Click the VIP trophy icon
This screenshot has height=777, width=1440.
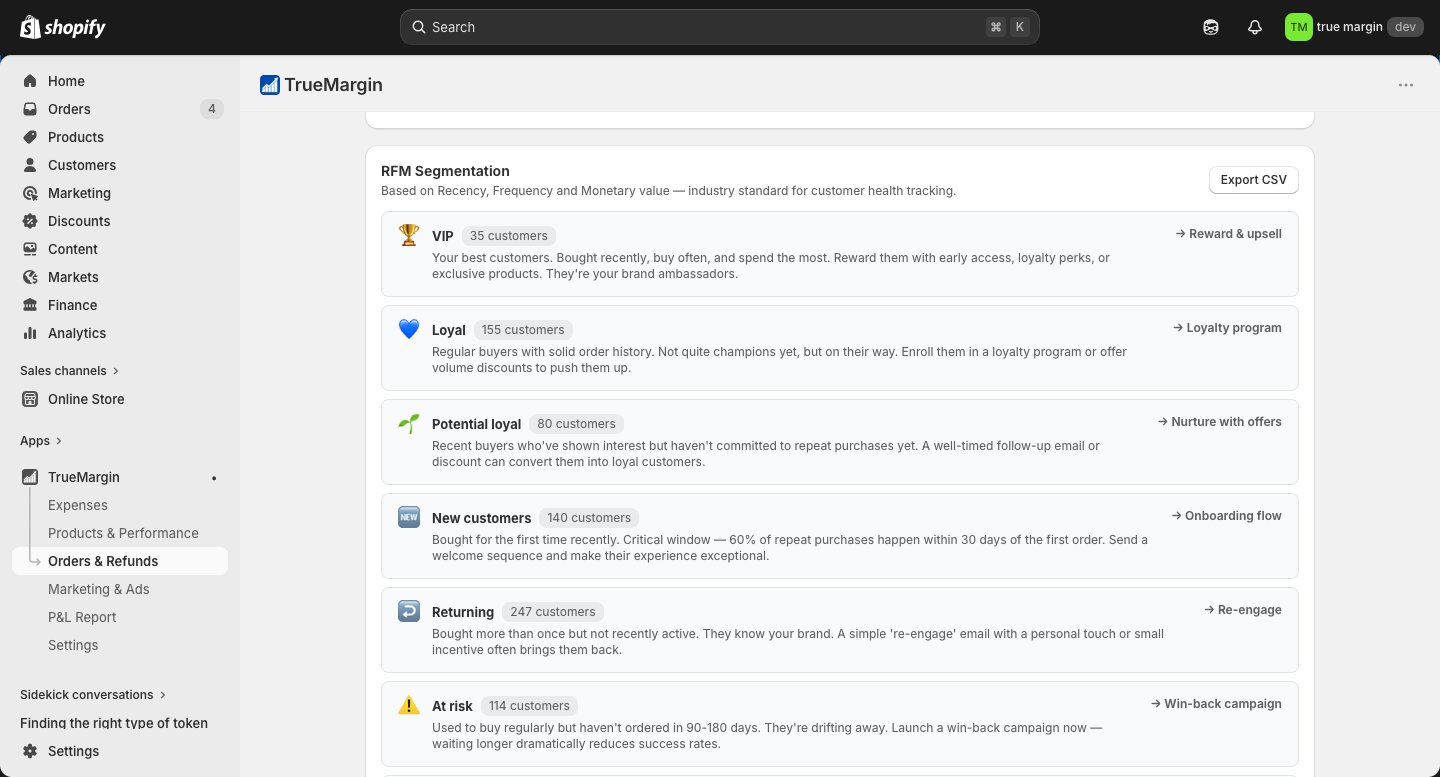coord(409,235)
